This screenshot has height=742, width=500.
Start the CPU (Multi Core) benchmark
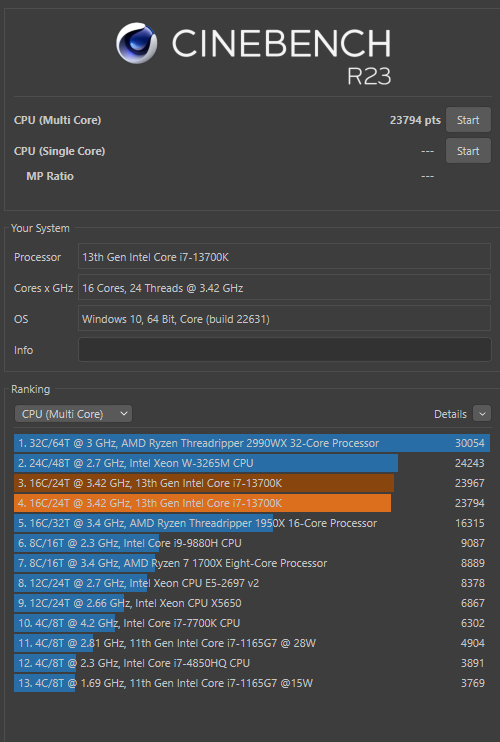468,120
